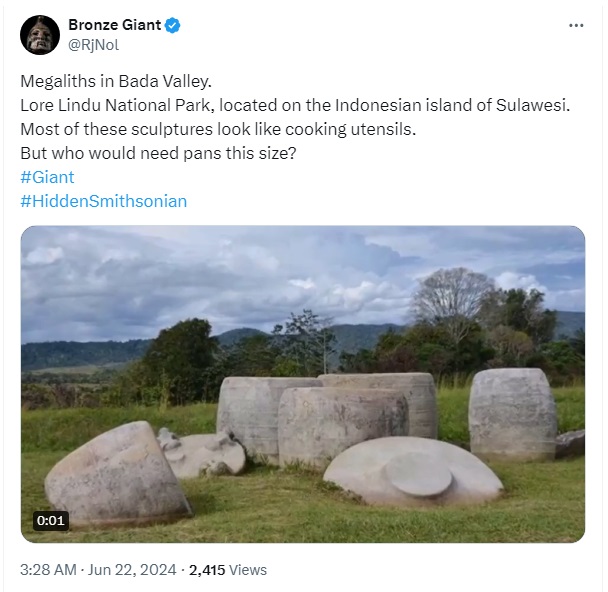Click the Lore Lindu National Park sentence
The height and width of the screenshot is (592, 608).
[295, 105]
